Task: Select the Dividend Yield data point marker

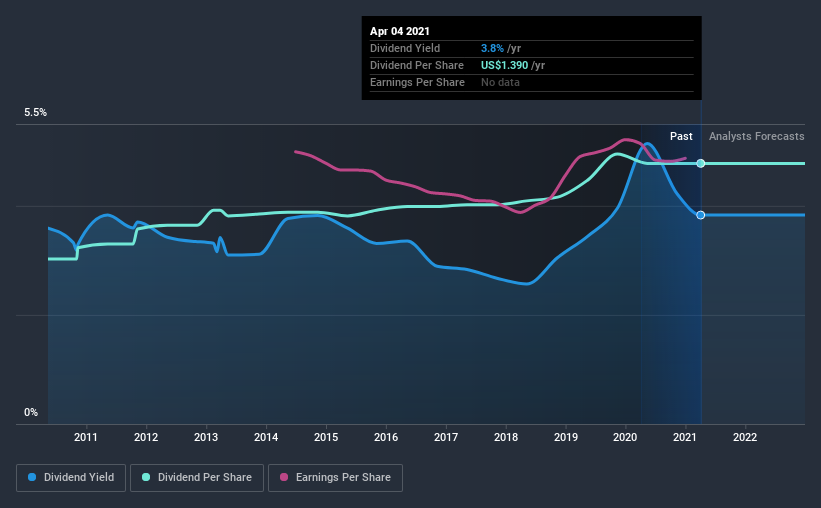Action: click(701, 215)
